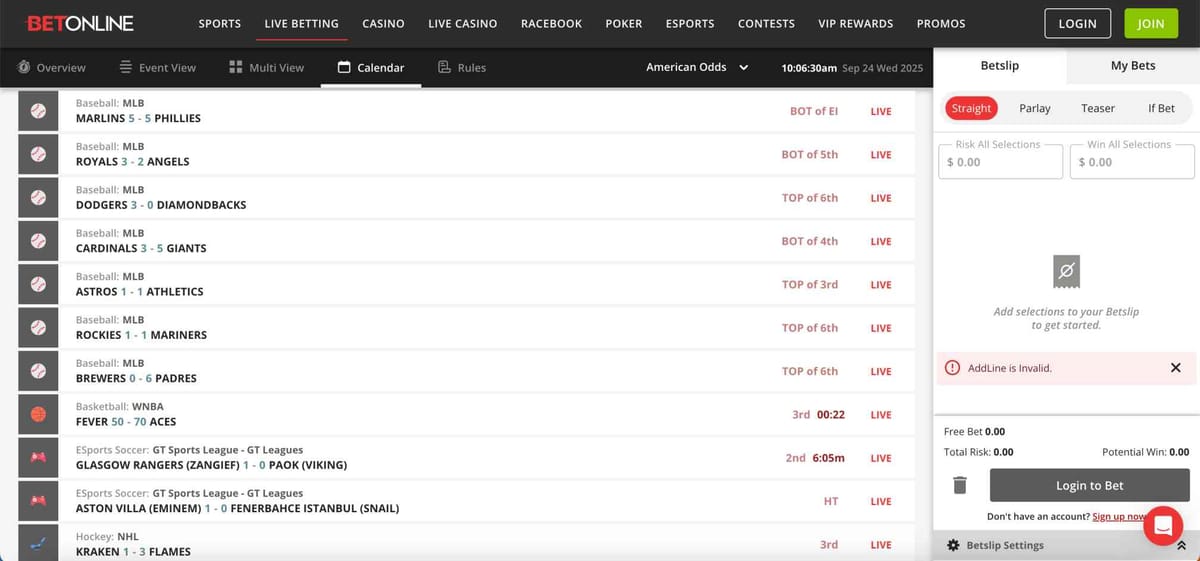Image resolution: width=1200 pixels, height=561 pixels.
Task: Open the American Odds format dropdown
Action: pos(698,67)
